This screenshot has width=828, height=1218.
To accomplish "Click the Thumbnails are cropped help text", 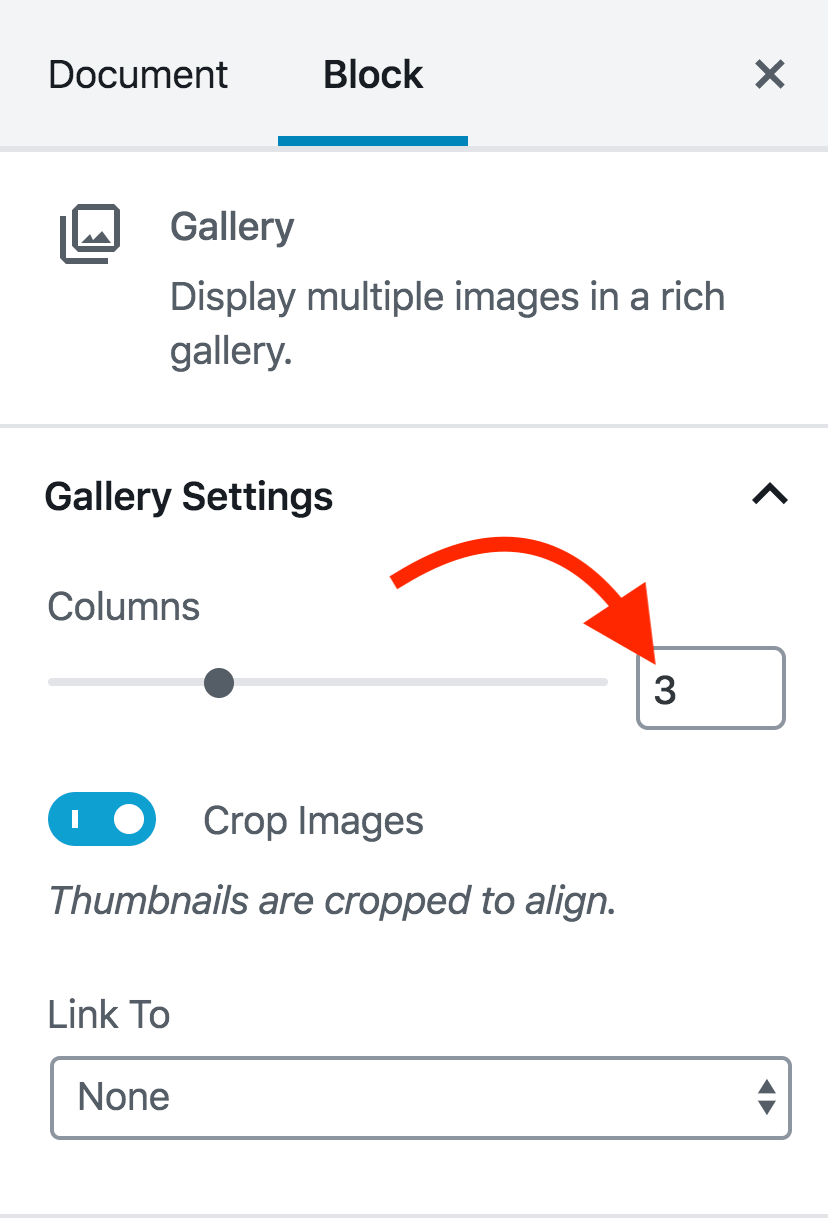I will (x=332, y=901).
